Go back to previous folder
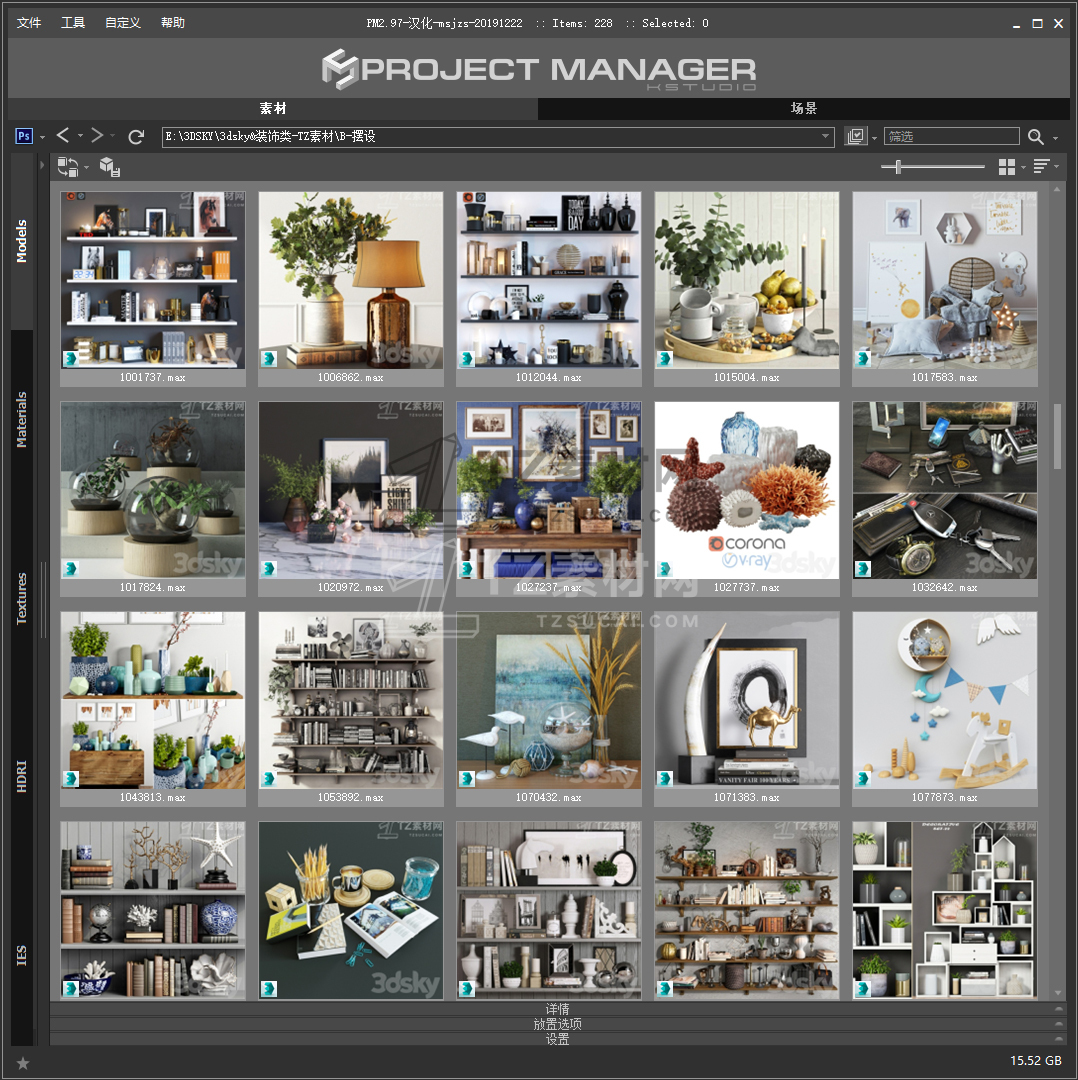 click(63, 136)
